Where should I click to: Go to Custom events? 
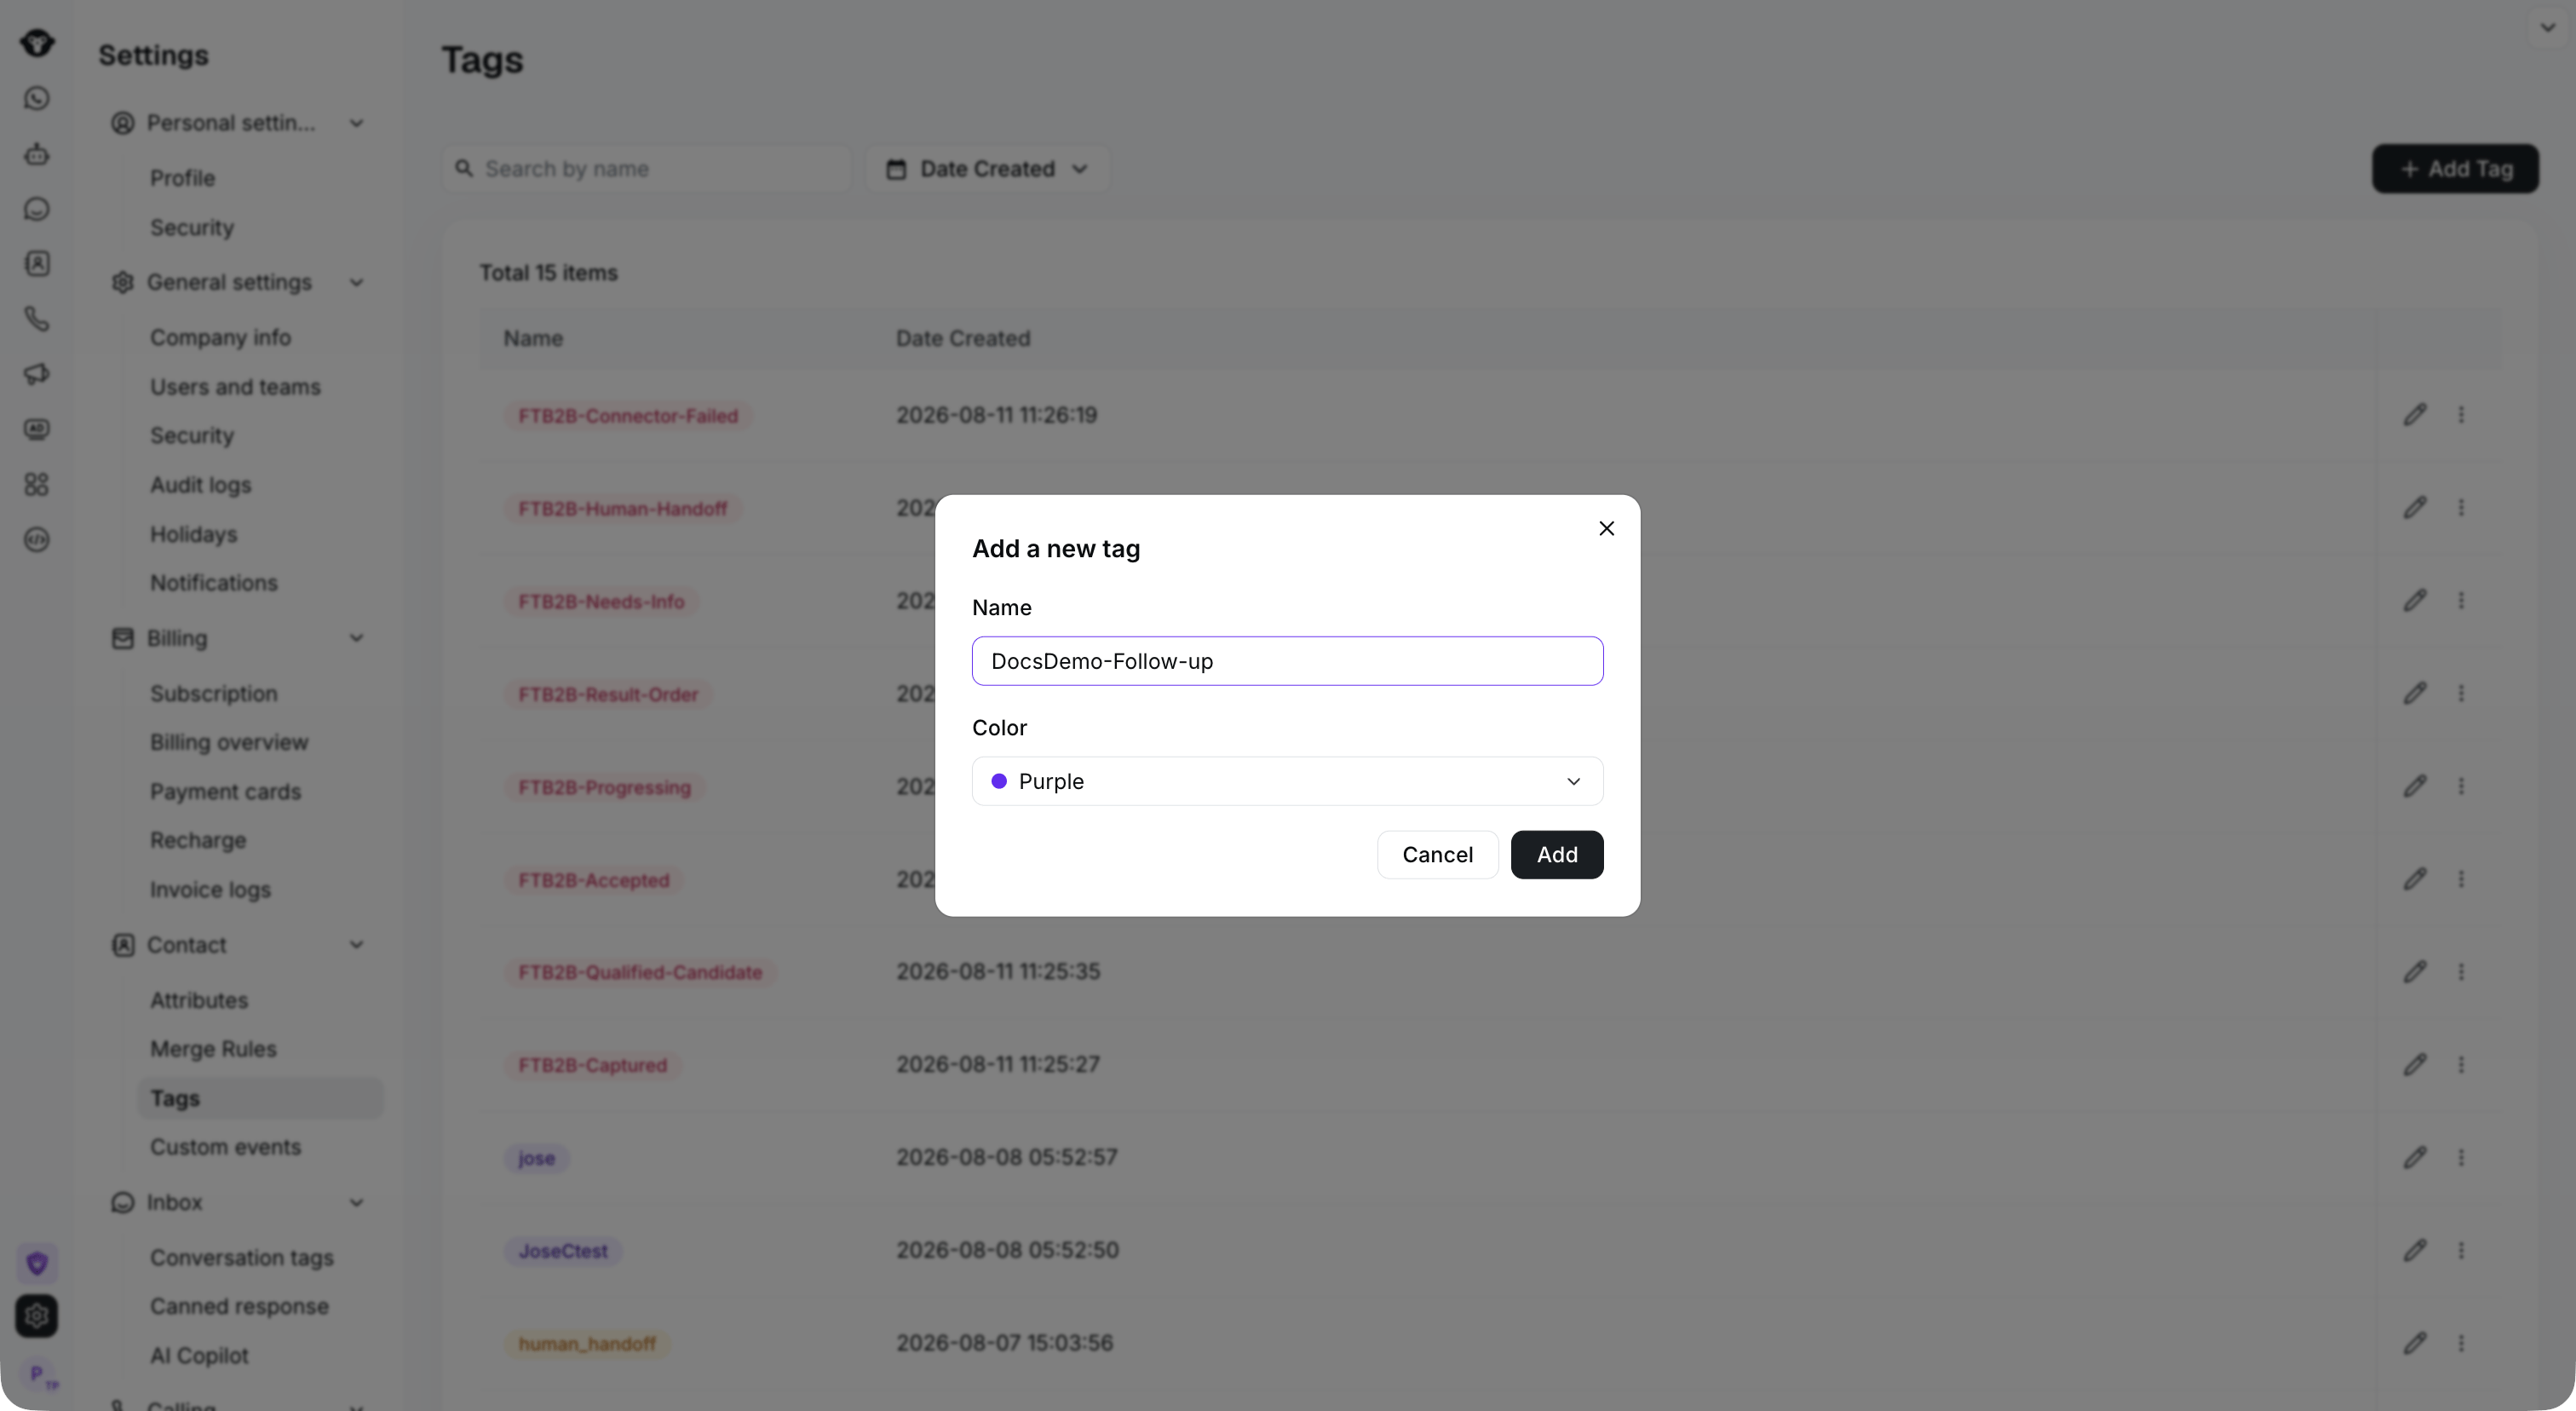click(225, 1147)
